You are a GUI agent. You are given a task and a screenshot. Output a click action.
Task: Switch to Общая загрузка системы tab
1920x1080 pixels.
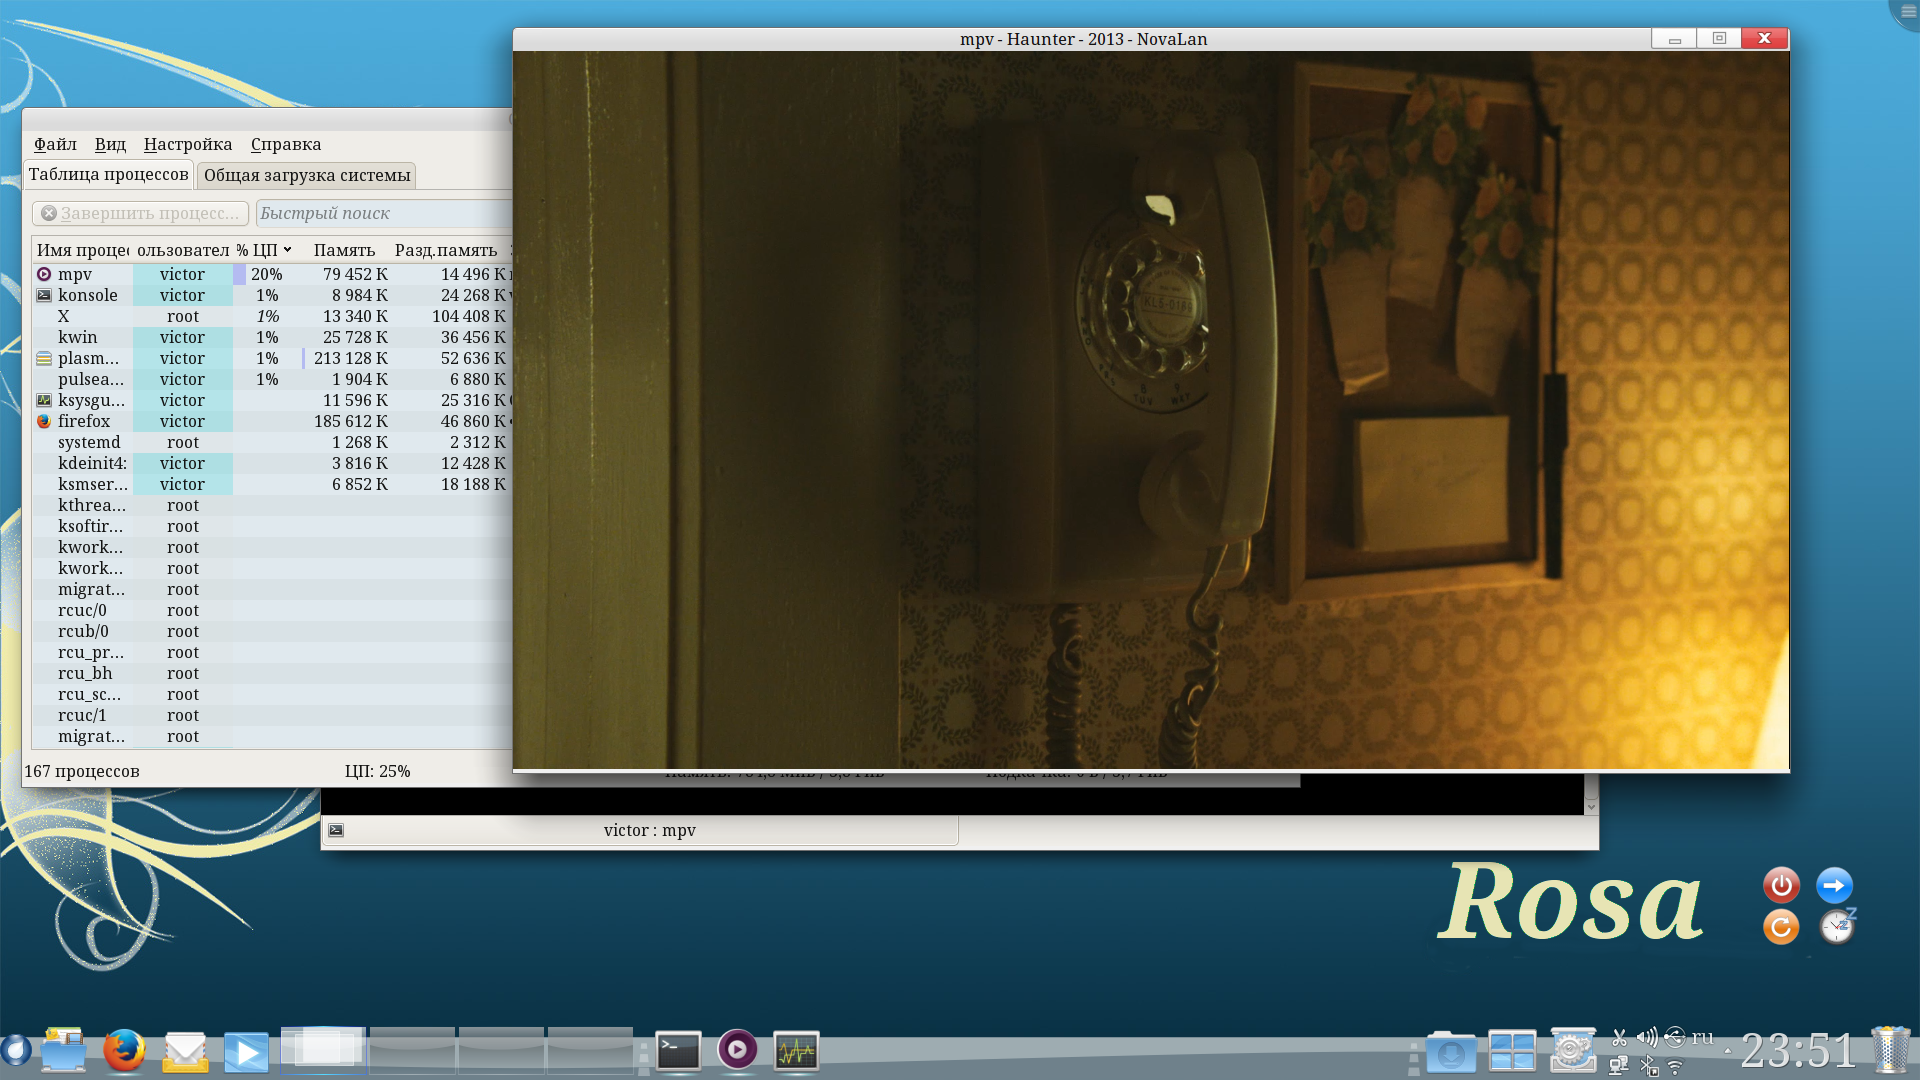(307, 175)
